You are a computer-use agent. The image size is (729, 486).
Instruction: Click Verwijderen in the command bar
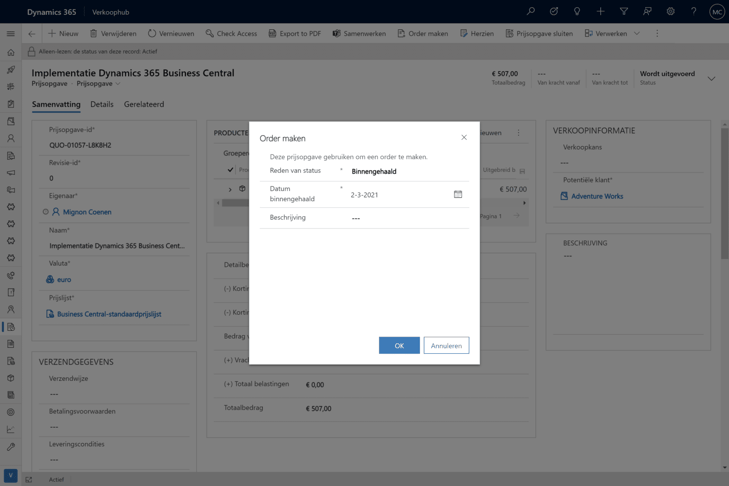pos(113,33)
